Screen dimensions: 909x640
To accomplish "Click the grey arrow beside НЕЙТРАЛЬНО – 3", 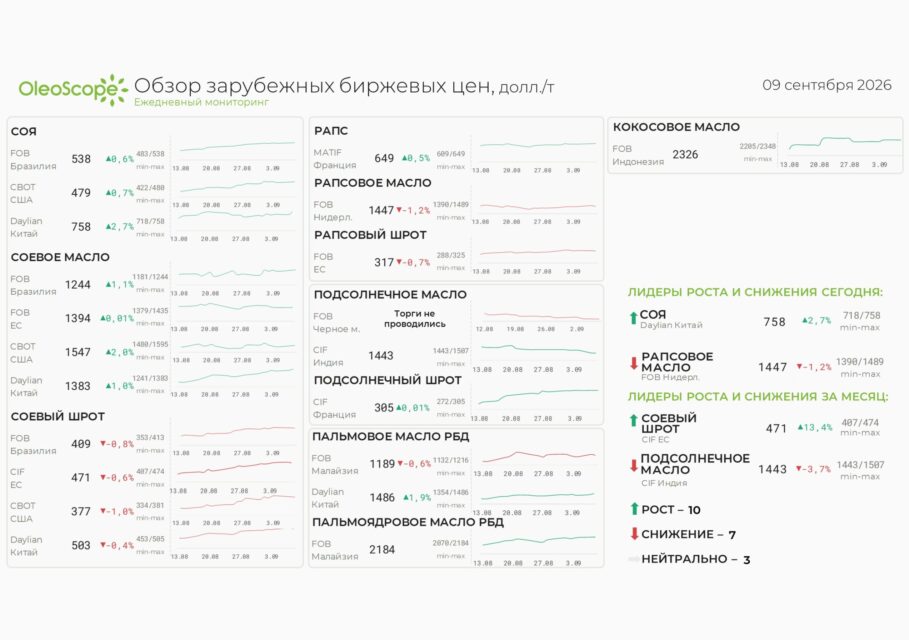I will (x=634, y=559).
